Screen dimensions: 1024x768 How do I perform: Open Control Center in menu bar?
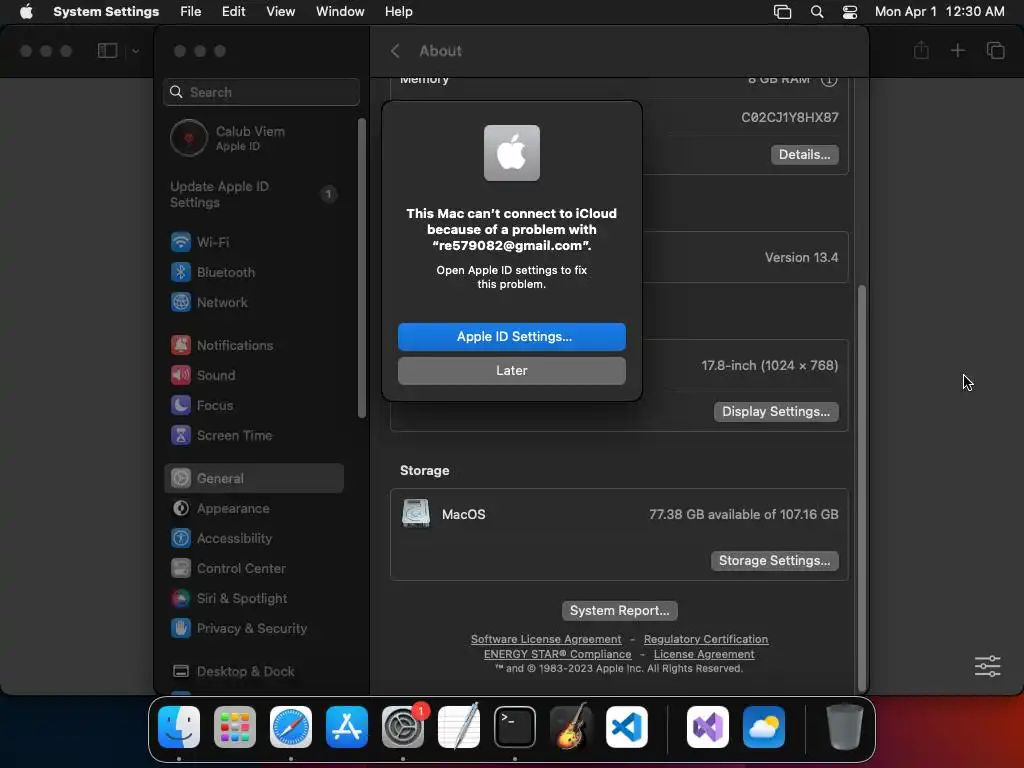pos(850,12)
